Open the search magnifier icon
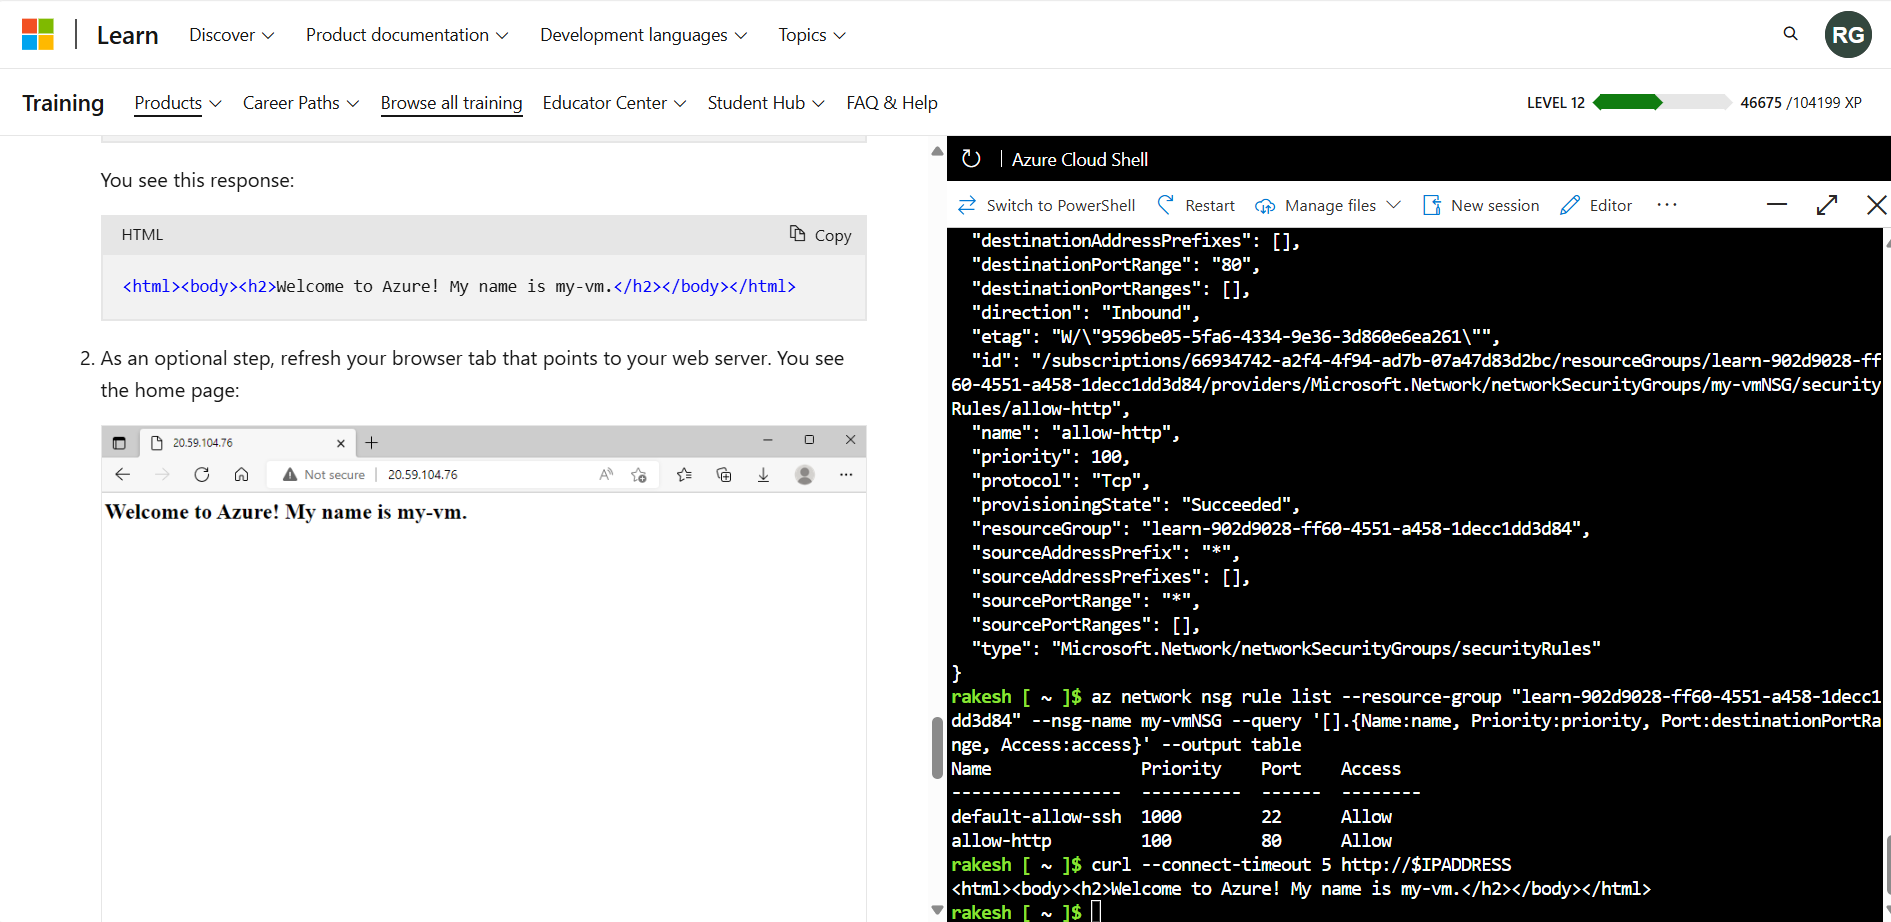 (1790, 34)
